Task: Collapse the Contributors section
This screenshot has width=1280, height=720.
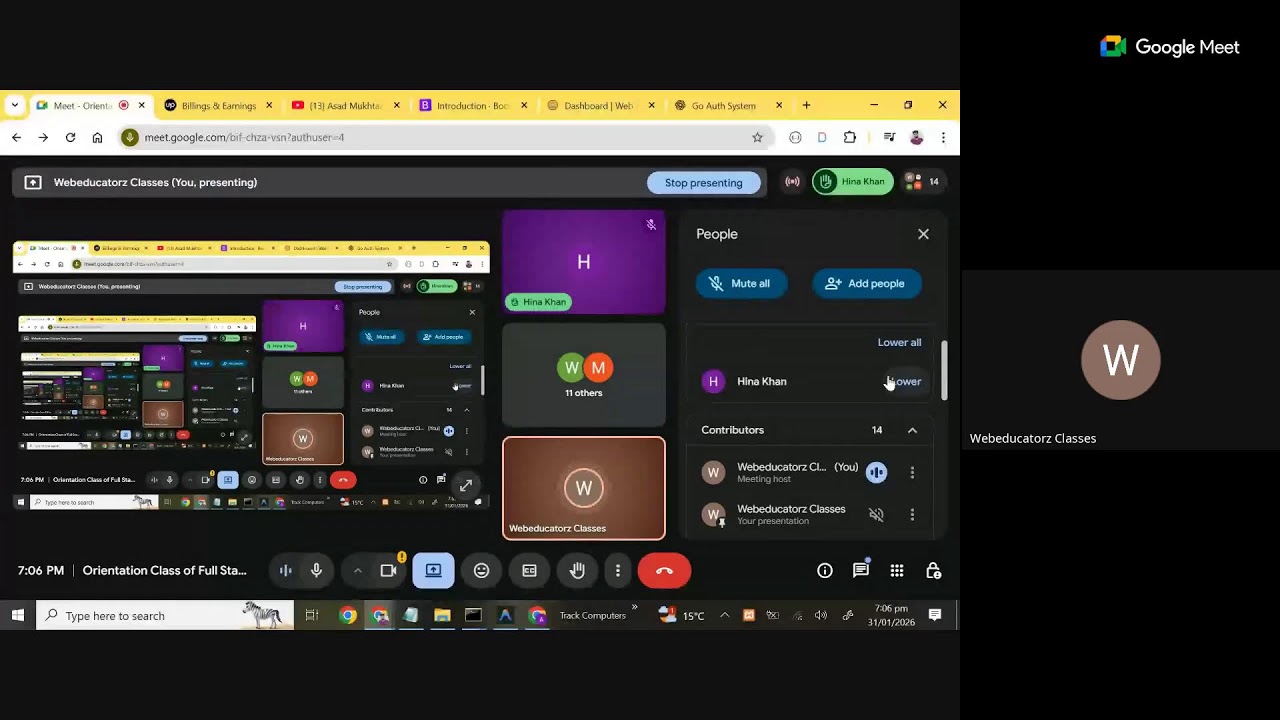Action: pyautogui.click(x=912, y=430)
